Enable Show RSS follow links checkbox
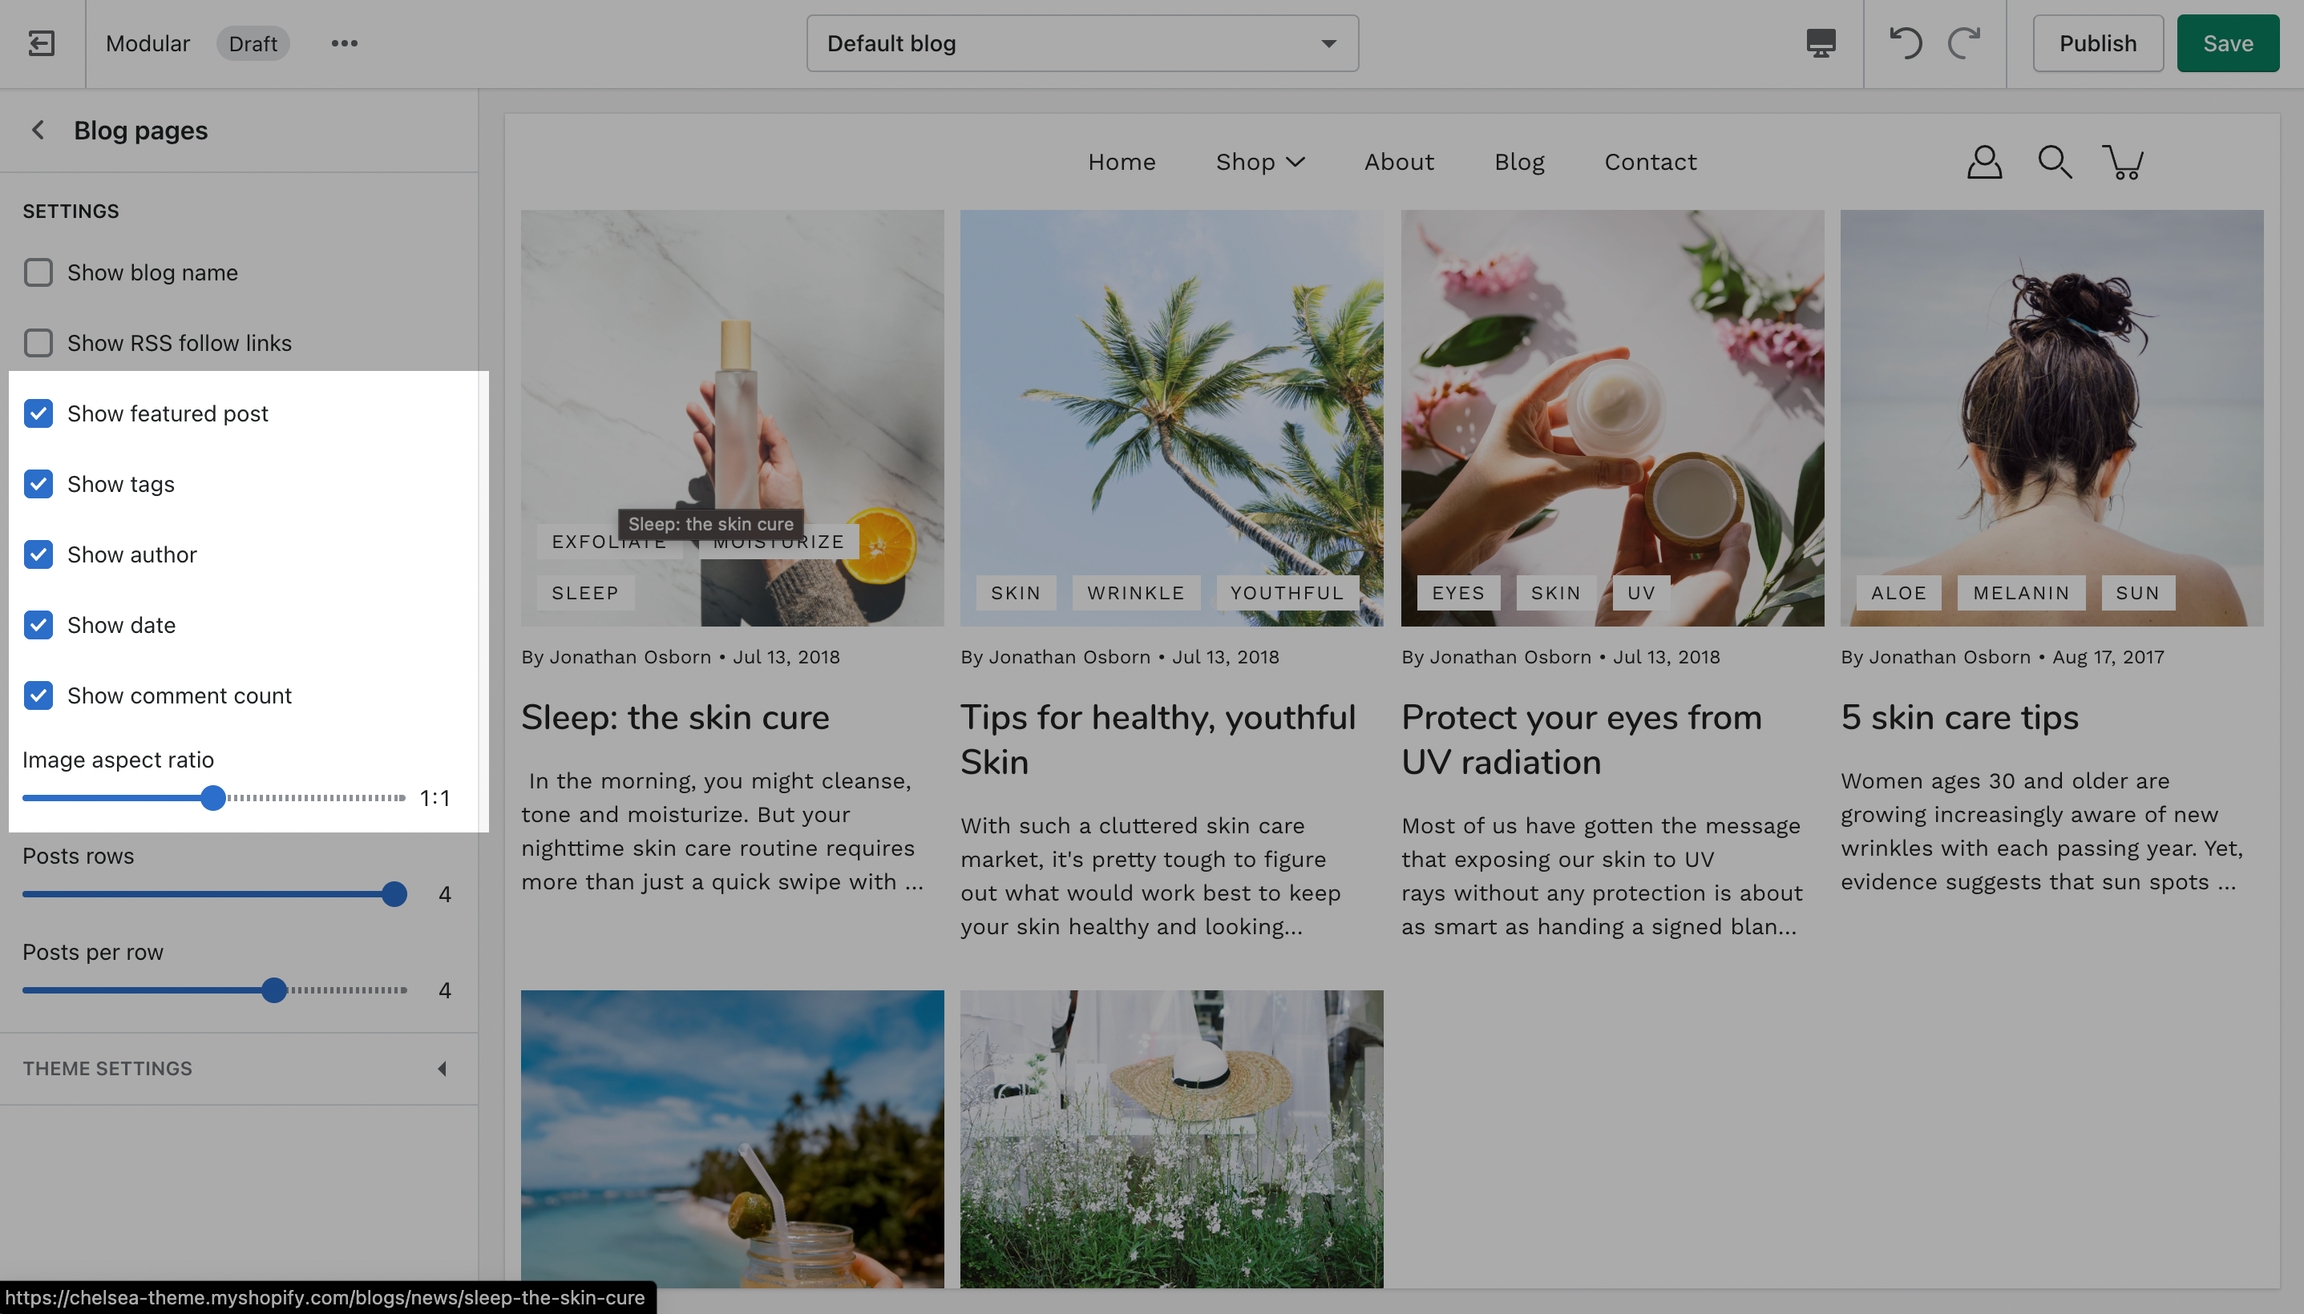Screen dimensions: 2304x1314 38,343
